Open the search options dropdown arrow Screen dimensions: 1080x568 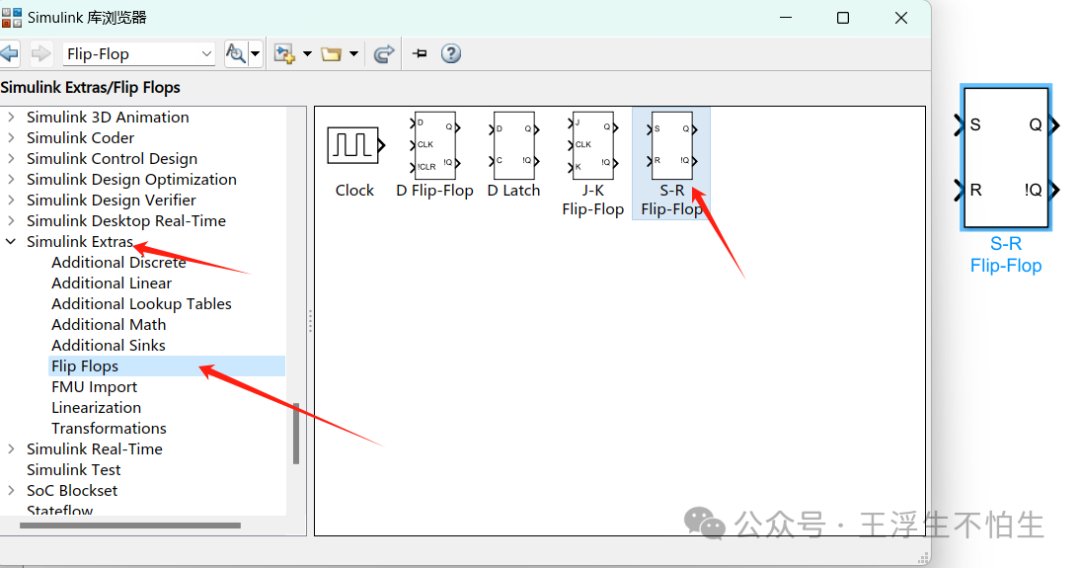pyautogui.click(x=256, y=54)
